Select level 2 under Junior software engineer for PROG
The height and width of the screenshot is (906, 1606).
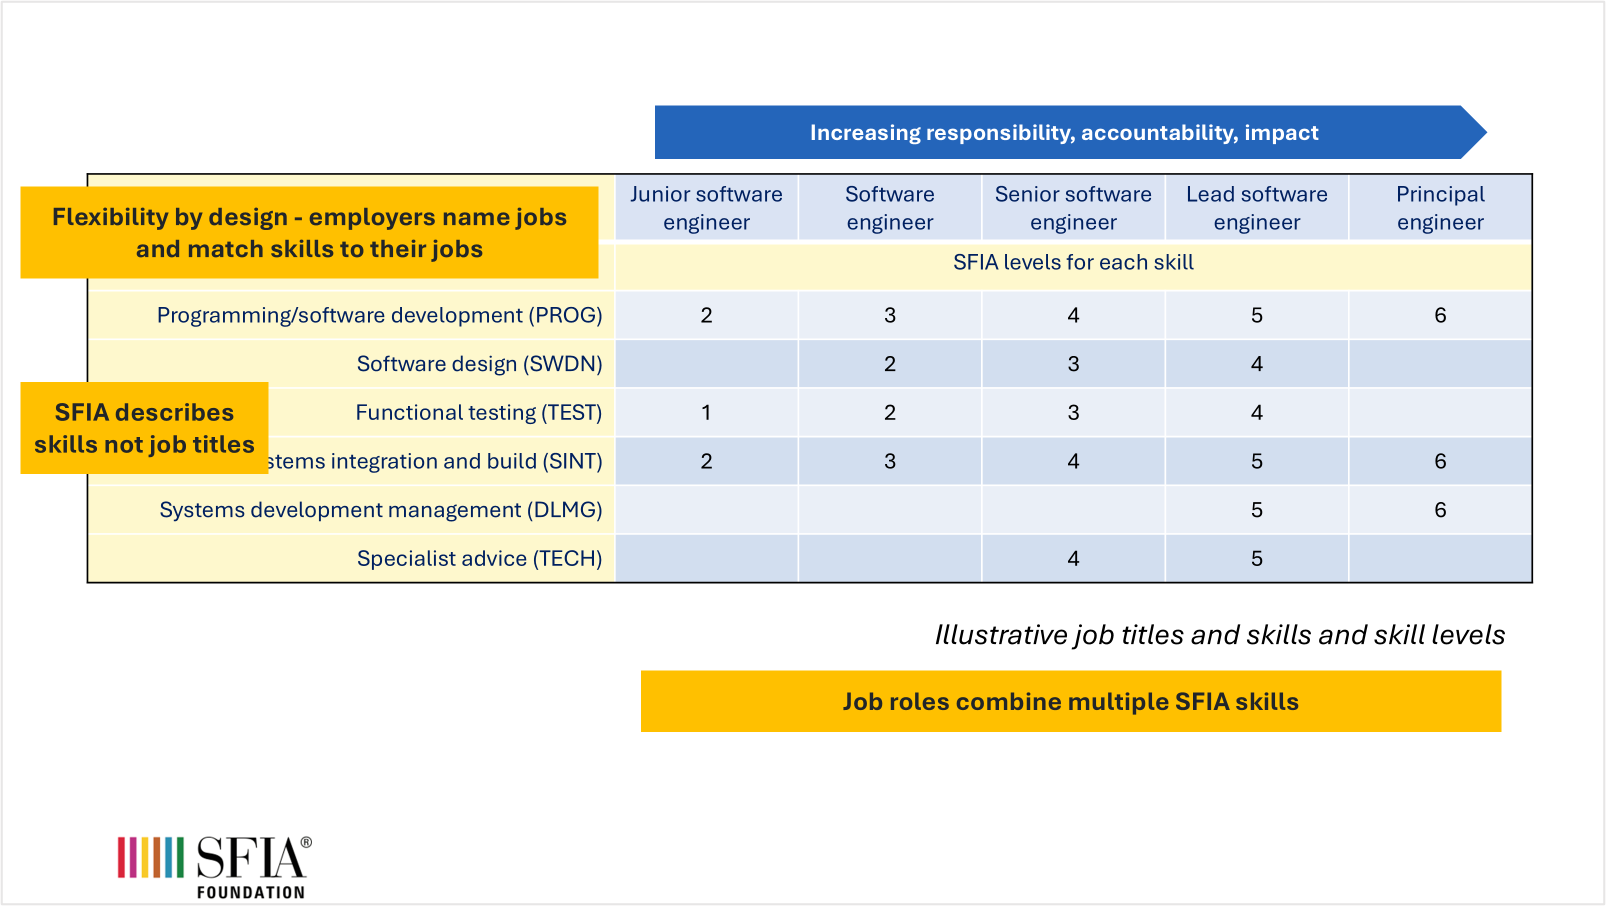click(706, 315)
